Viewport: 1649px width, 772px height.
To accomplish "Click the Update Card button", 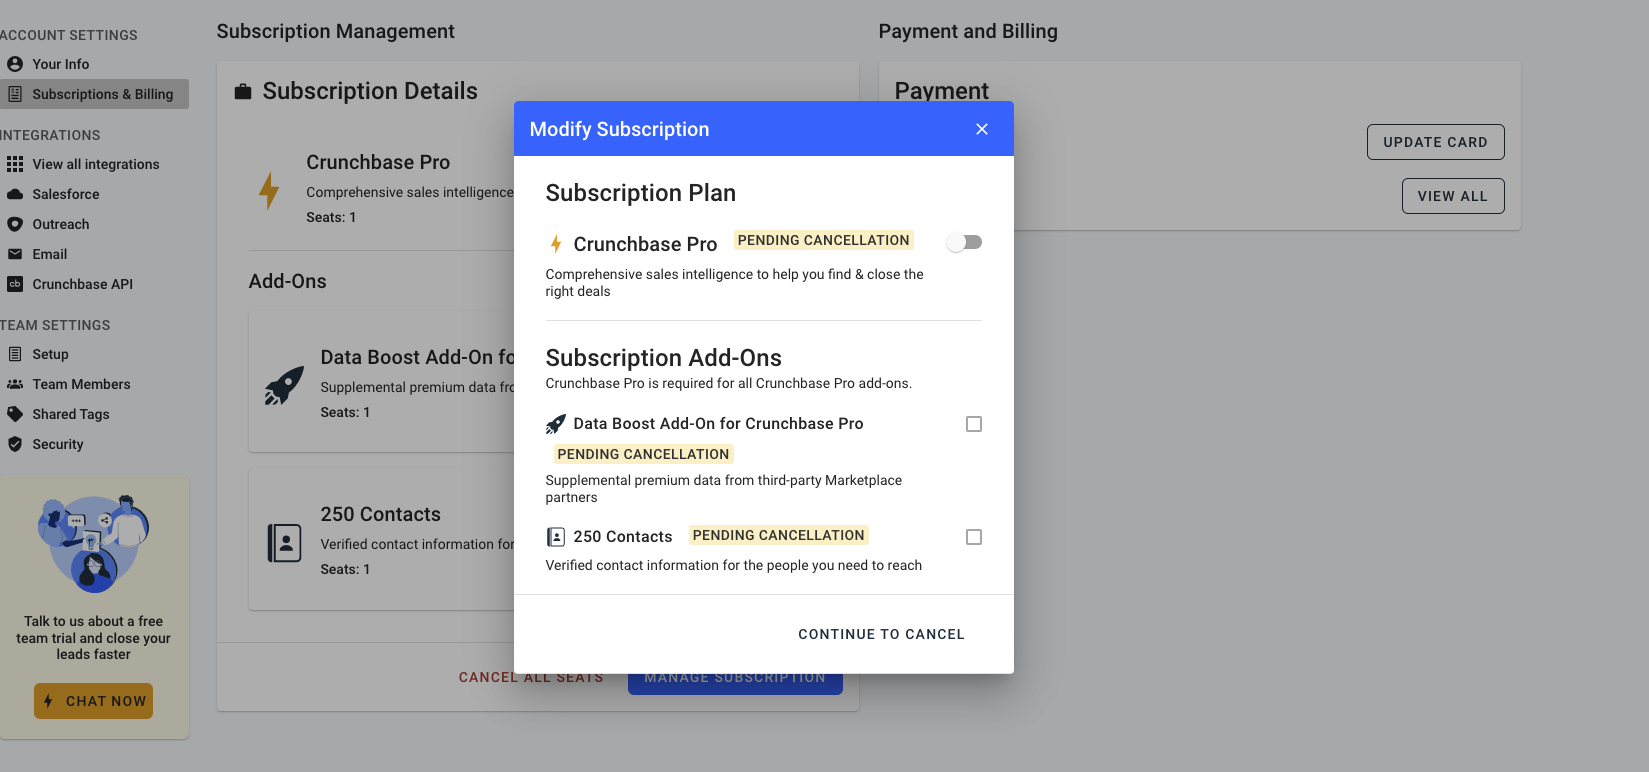I will pos(1435,142).
